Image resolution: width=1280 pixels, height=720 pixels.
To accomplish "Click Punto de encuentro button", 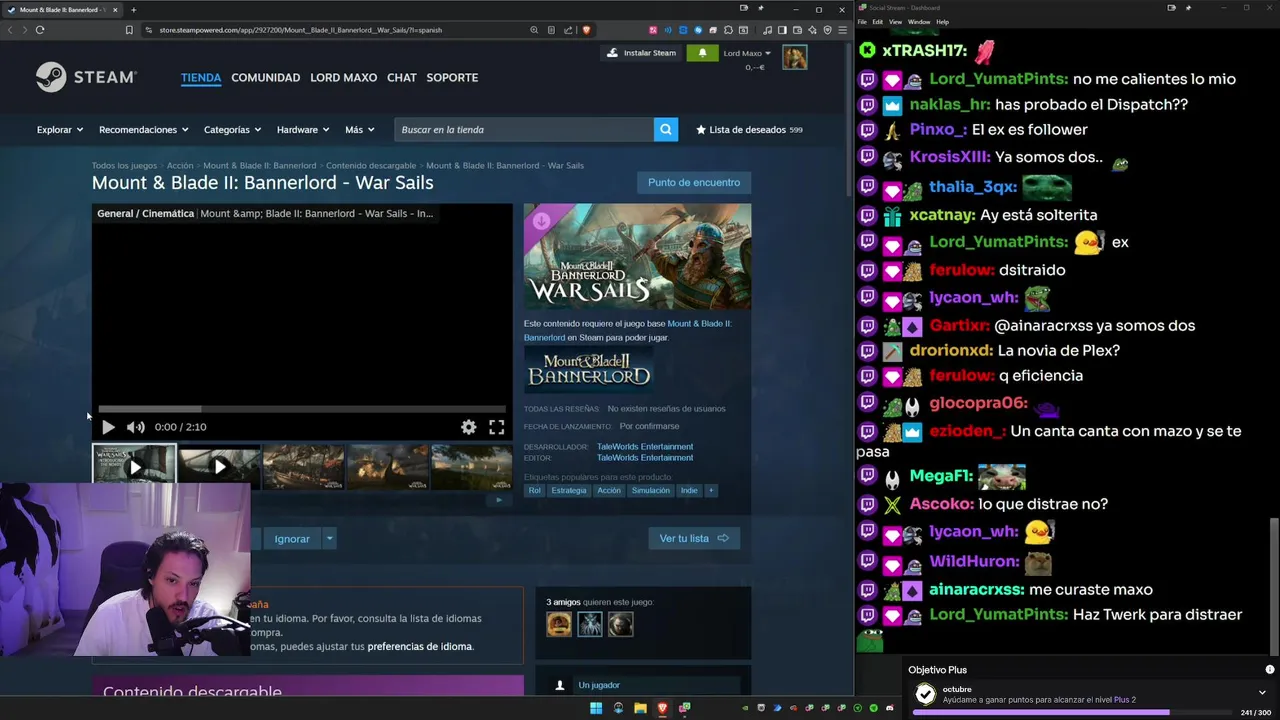I will click(x=694, y=182).
